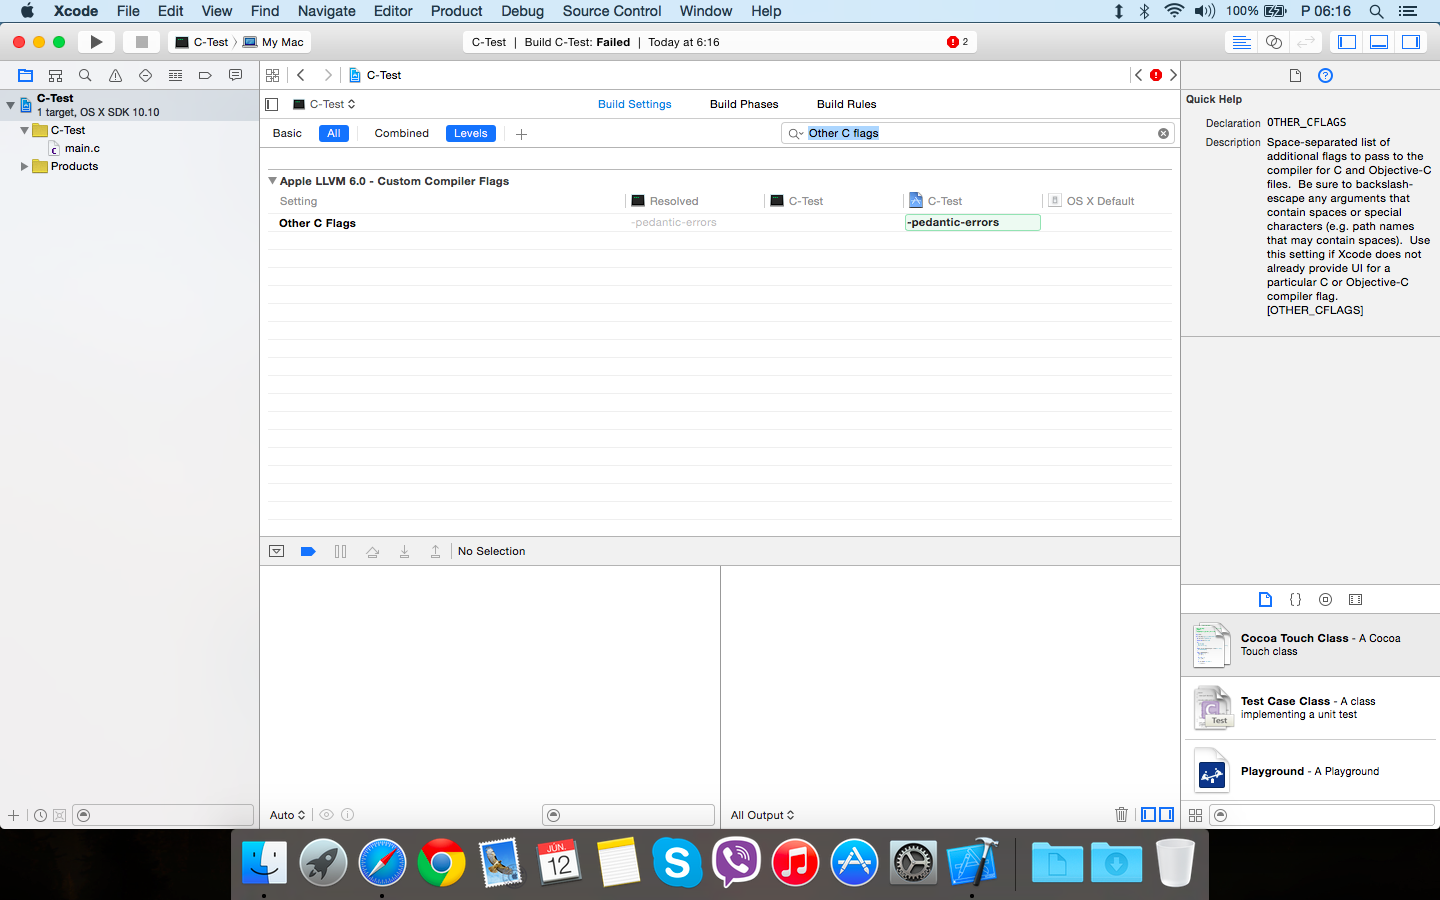The width and height of the screenshot is (1440, 900).
Task: Switch to the Build Phases tab
Action: point(744,104)
